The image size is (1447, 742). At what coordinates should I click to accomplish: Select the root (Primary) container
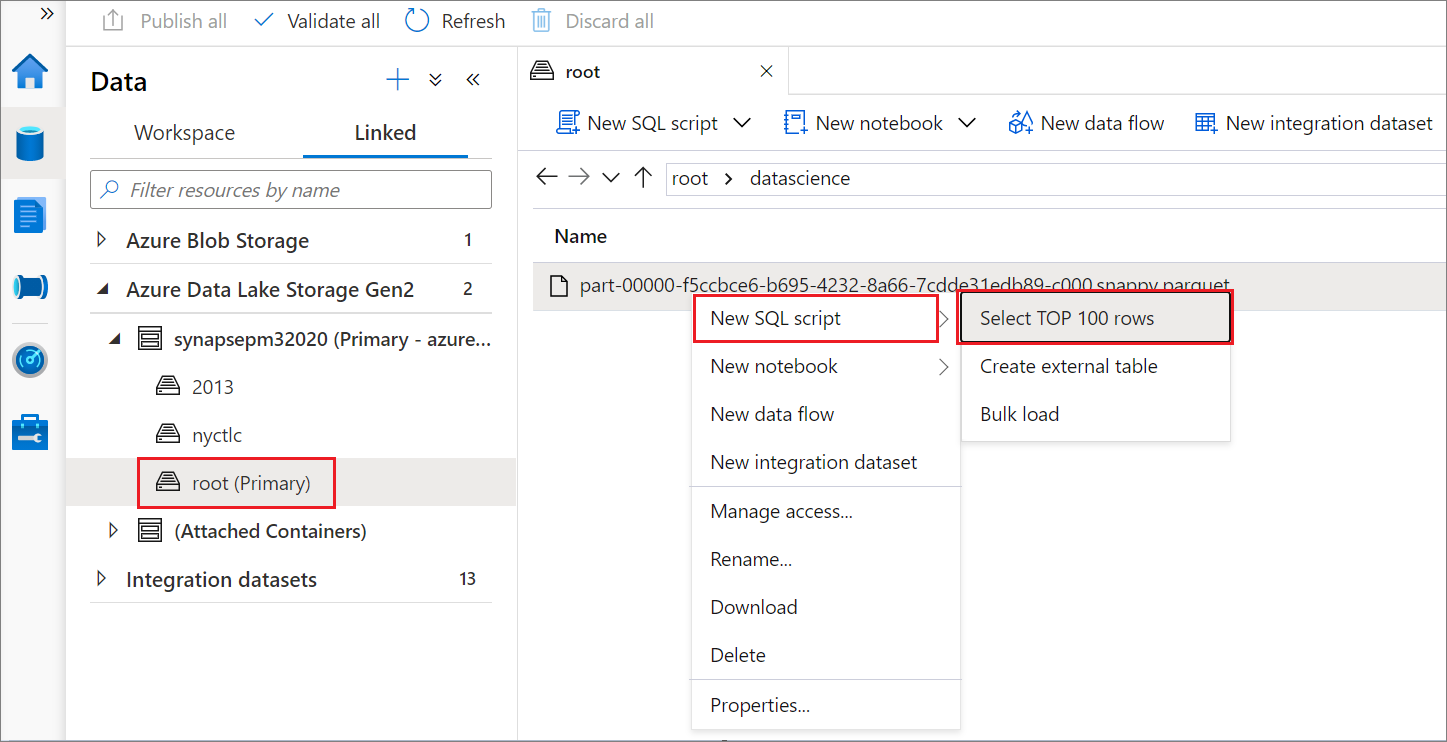(291, 483)
